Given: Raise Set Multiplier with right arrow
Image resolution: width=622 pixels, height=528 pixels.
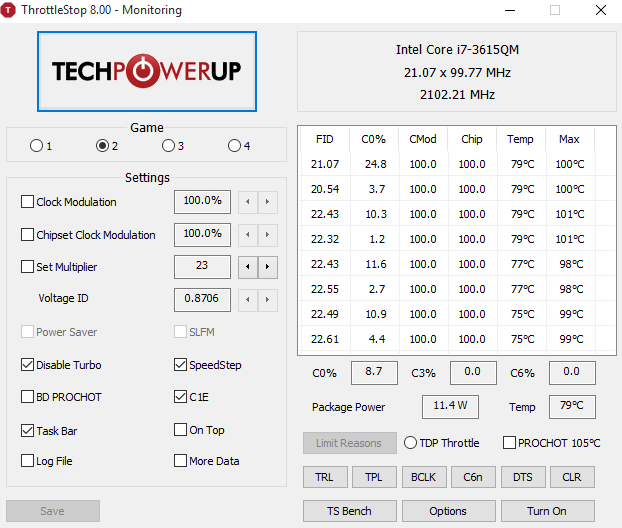Looking at the screenshot, I should tap(267, 267).
